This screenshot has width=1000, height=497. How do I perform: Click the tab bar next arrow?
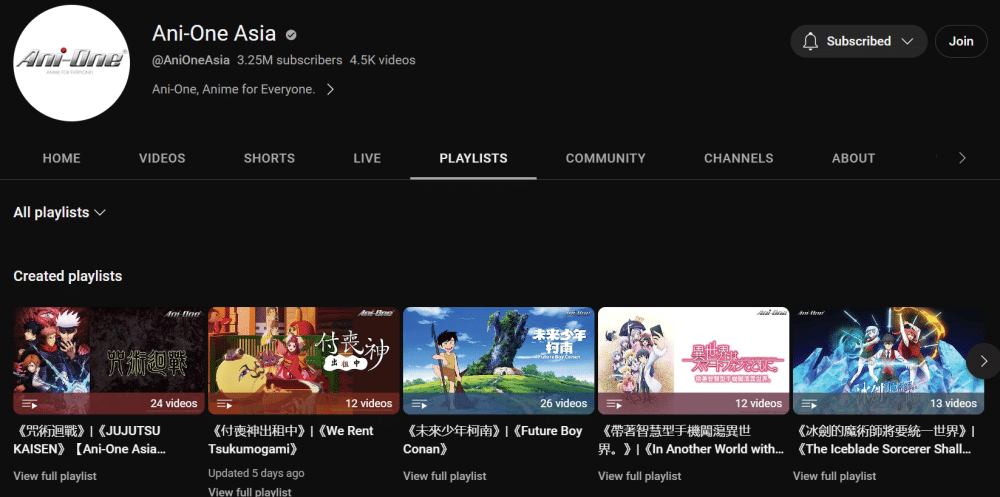[962, 158]
